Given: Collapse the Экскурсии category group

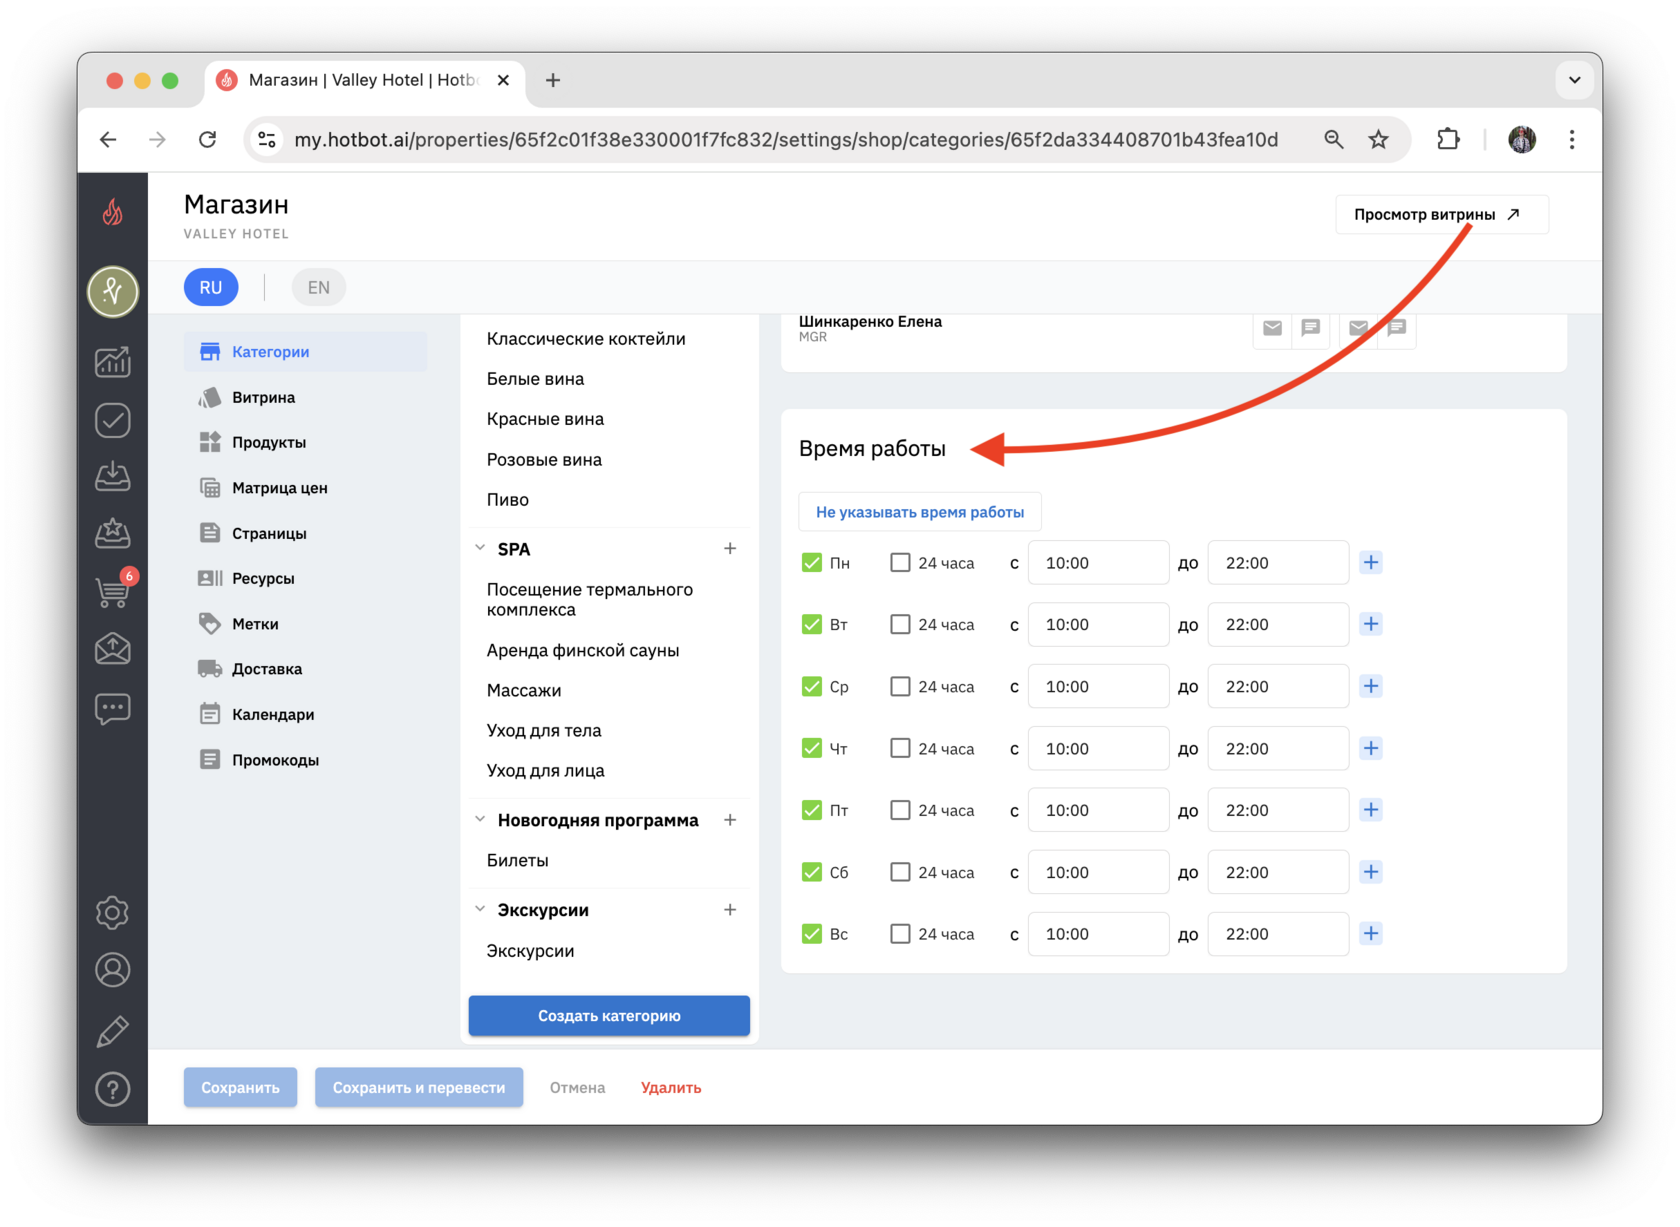Looking at the screenshot, I should tap(480, 909).
